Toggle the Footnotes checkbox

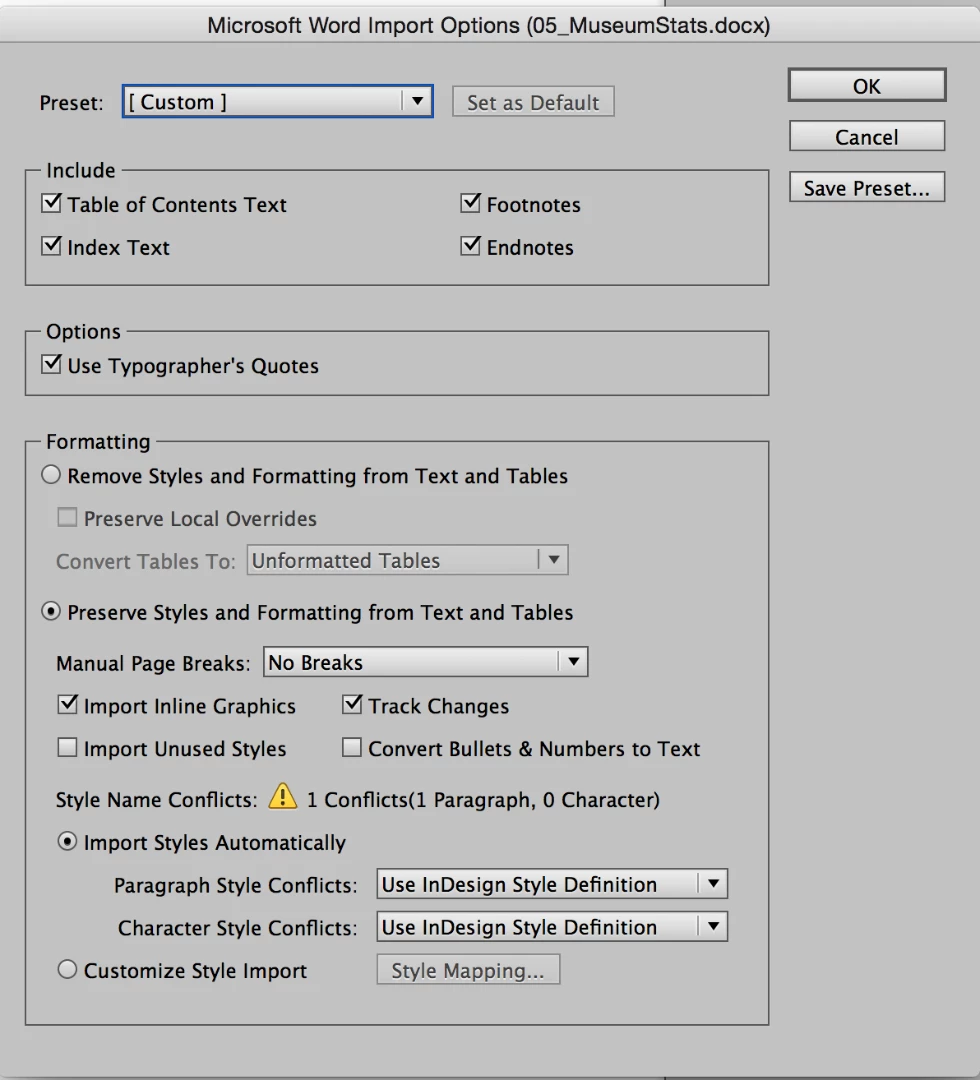[470, 204]
